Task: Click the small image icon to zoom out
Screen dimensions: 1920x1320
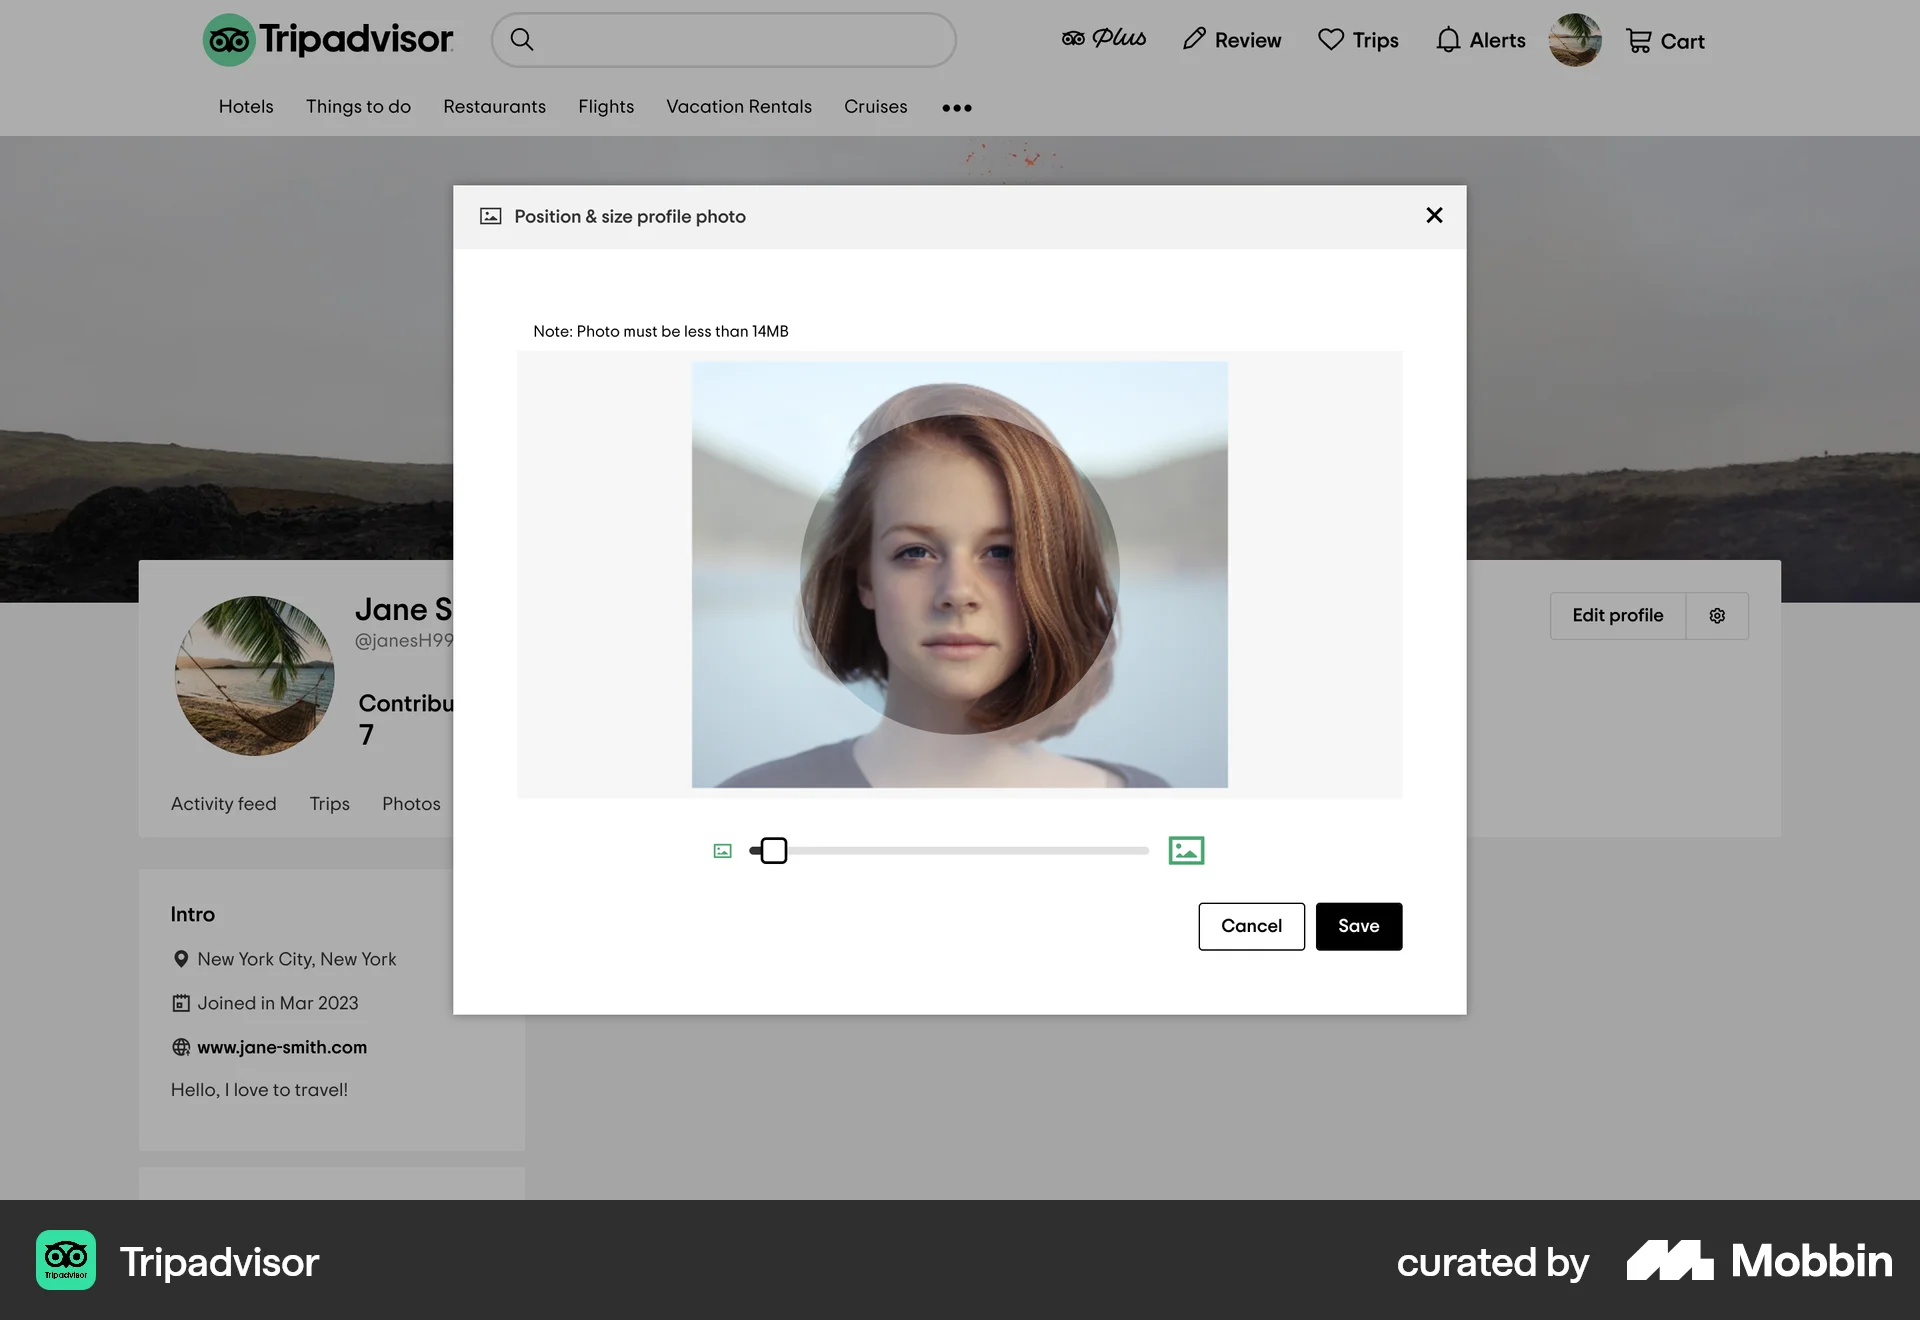Action: tap(721, 850)
